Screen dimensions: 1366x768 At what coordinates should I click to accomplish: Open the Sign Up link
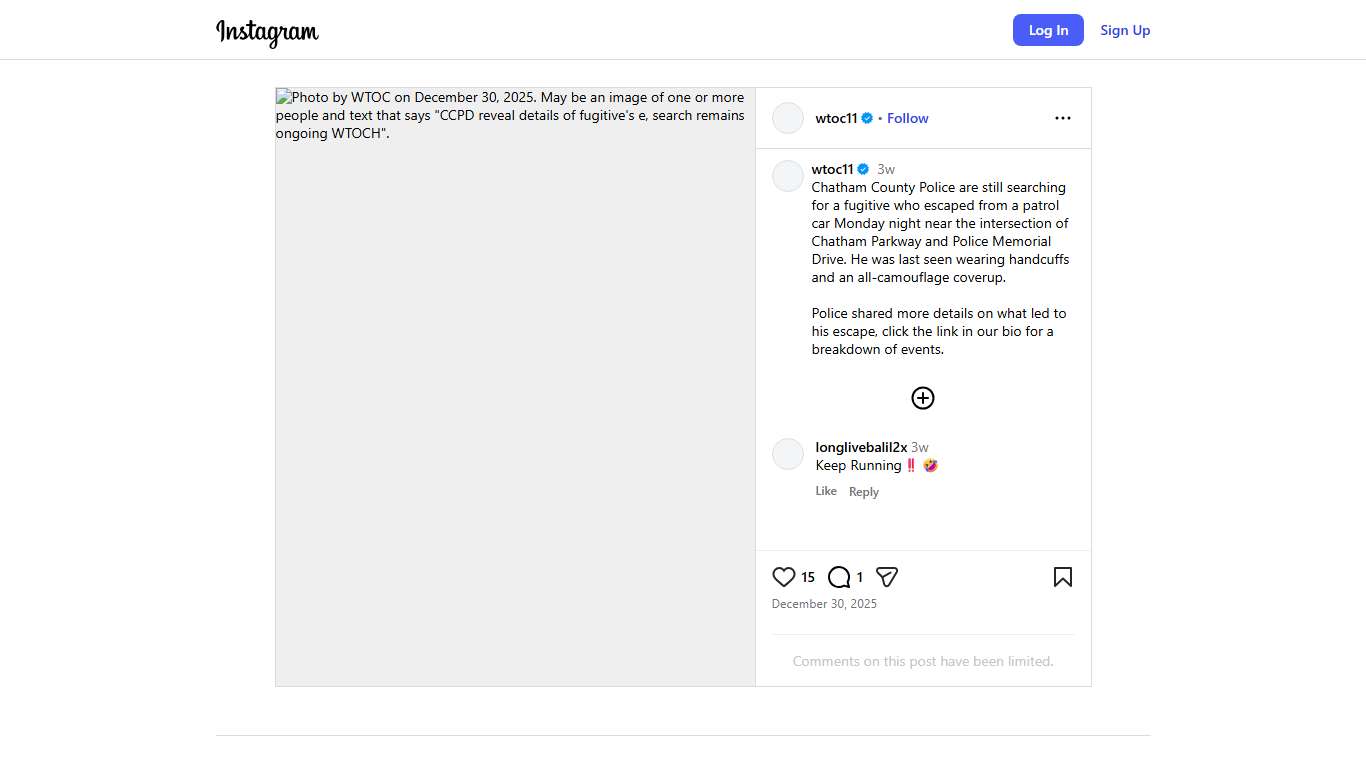[x=1125, y=30]
